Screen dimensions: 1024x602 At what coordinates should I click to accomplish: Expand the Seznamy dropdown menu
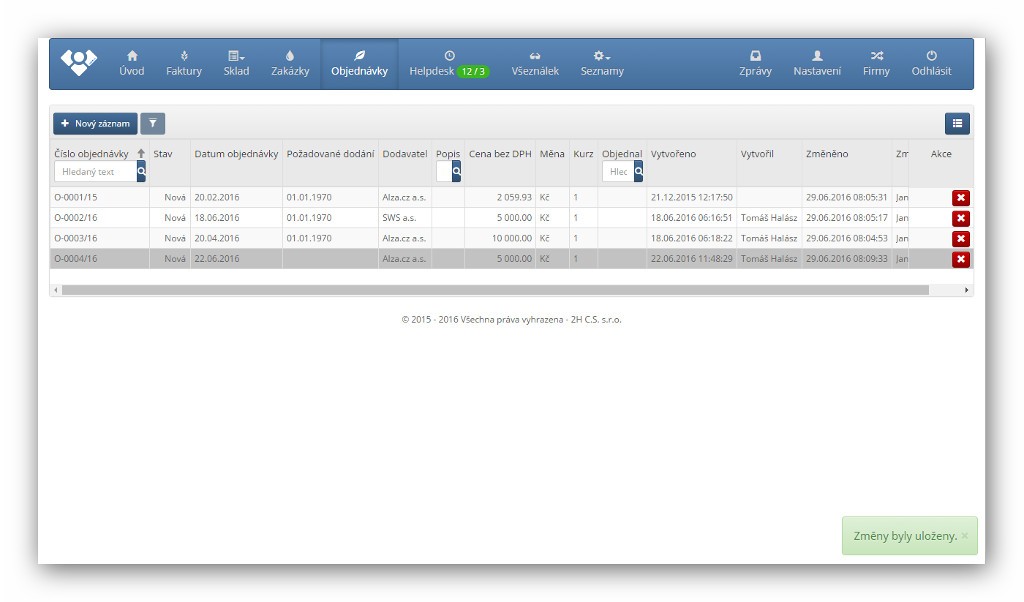tap(602, 63)
